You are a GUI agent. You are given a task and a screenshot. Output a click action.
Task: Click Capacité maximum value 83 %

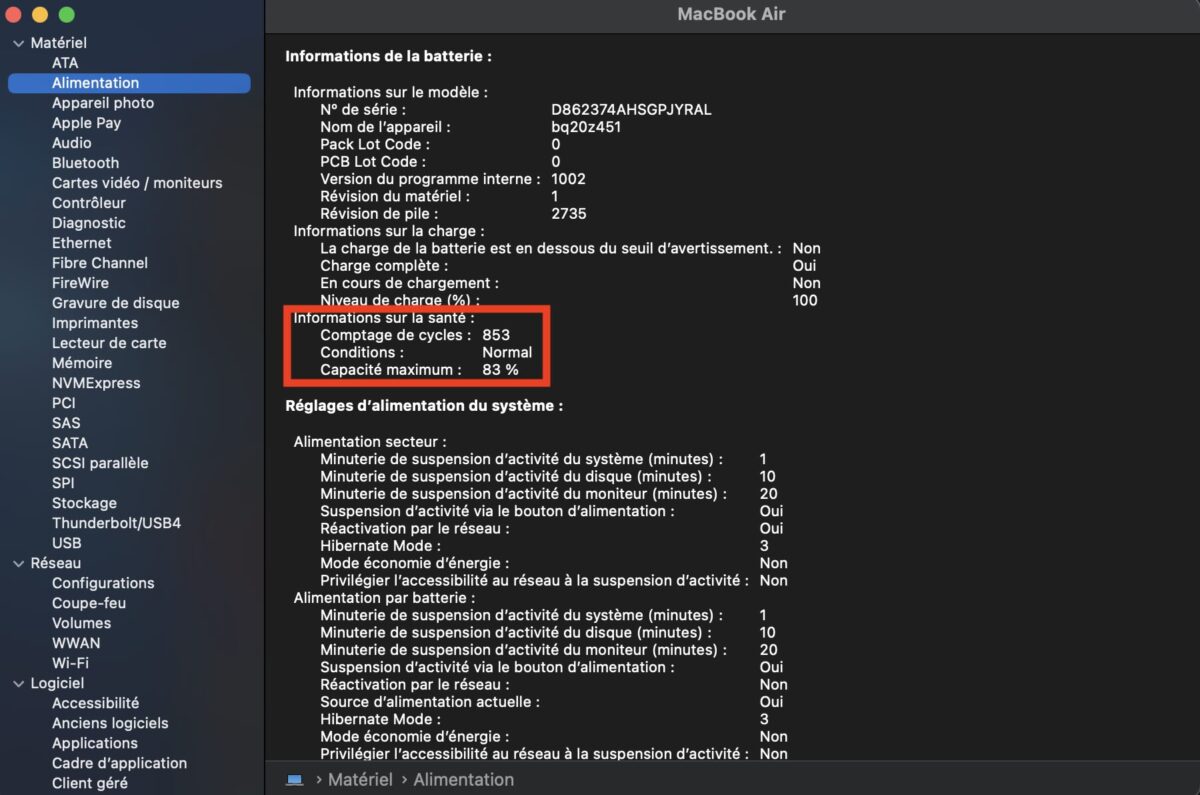500,370
